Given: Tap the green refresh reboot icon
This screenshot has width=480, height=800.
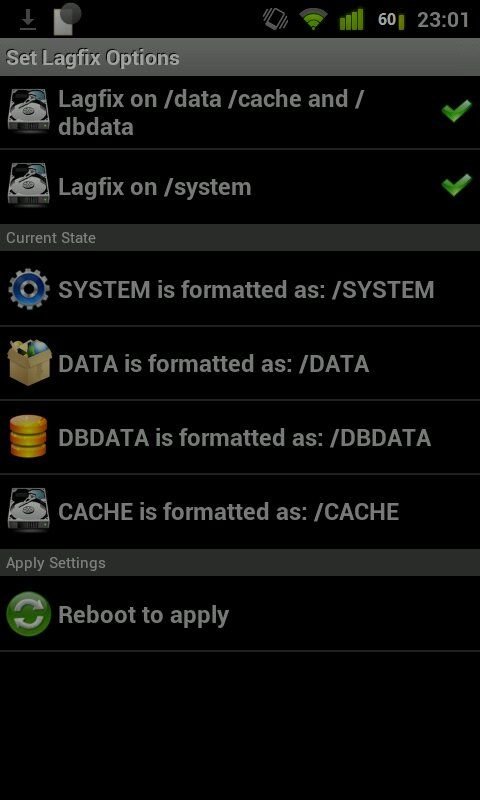Looking at the screenshot, I should pyautogui.click(x=29, y=614).
